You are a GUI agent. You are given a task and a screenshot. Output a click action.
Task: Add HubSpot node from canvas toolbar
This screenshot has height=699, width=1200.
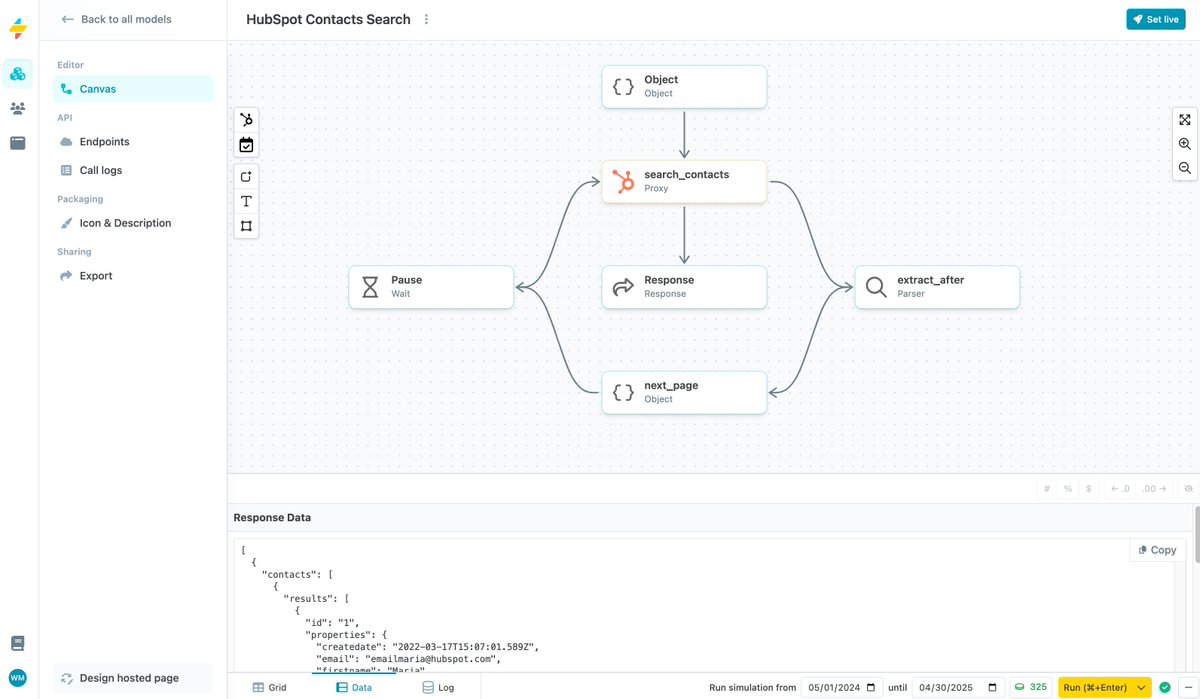(x=246, y=119)
